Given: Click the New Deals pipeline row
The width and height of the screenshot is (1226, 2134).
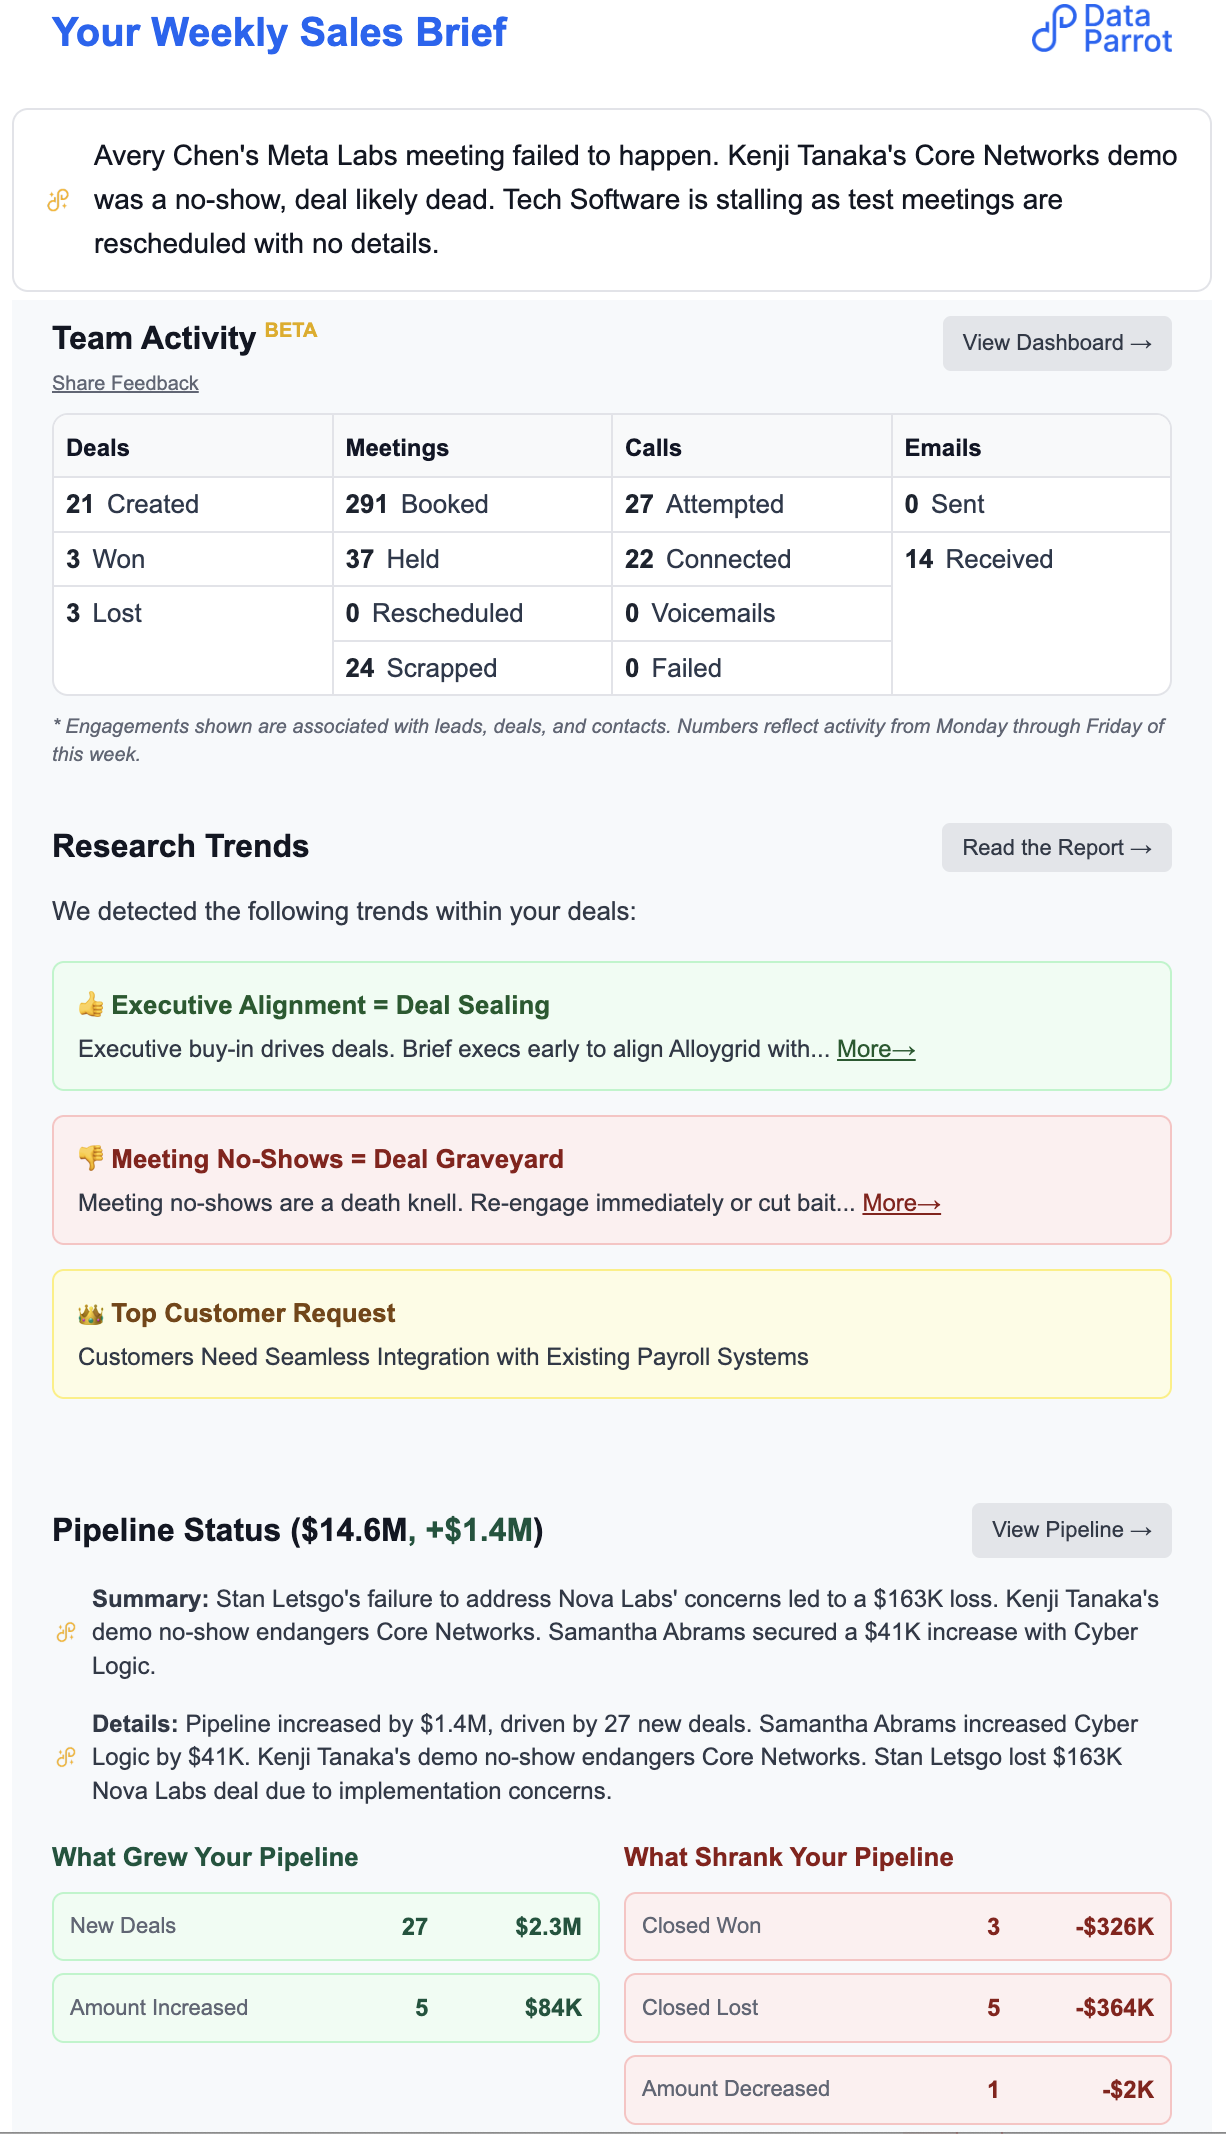Looking at the screenshot, I should [325, 1926].
